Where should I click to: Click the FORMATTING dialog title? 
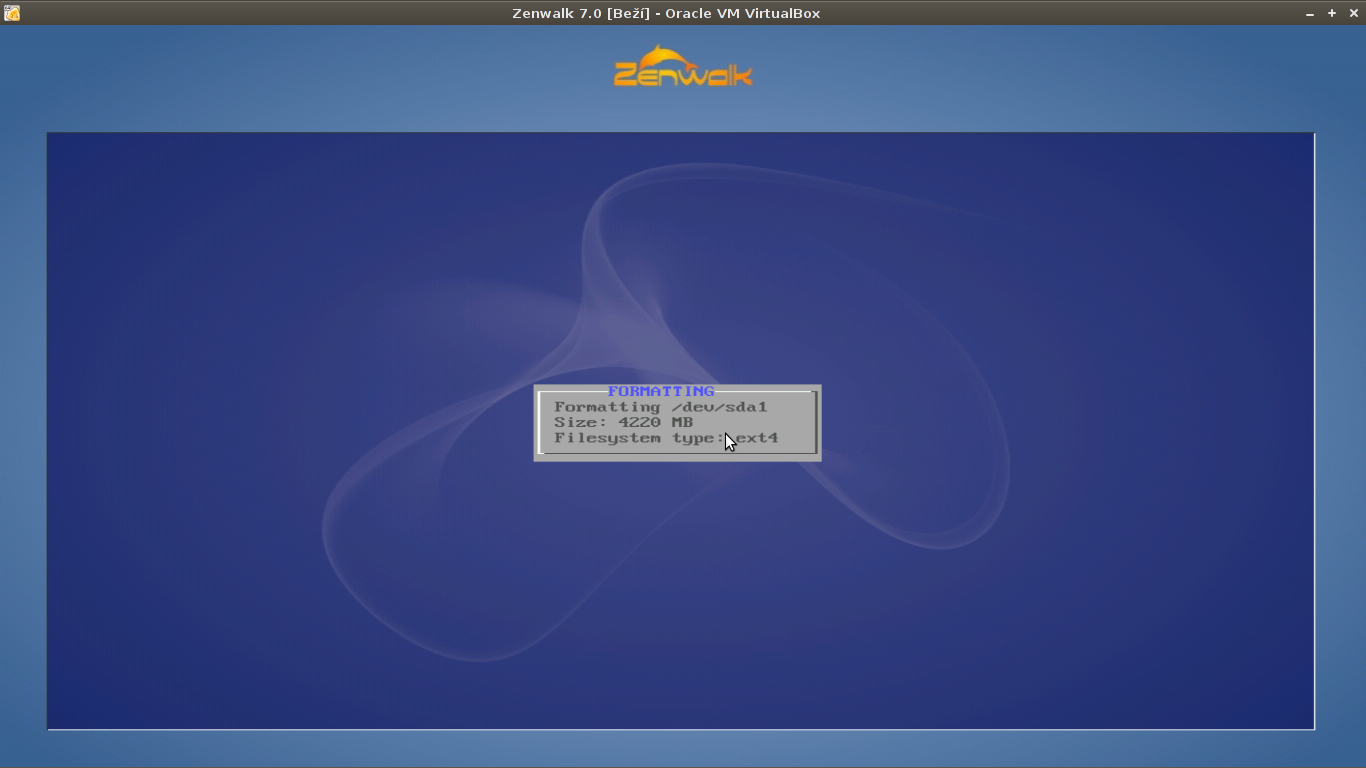pyautogui.click(x=661, y=391)
